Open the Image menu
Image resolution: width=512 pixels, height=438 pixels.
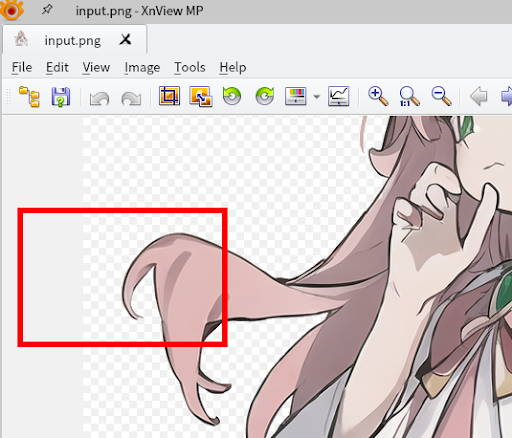pos(142,68)
